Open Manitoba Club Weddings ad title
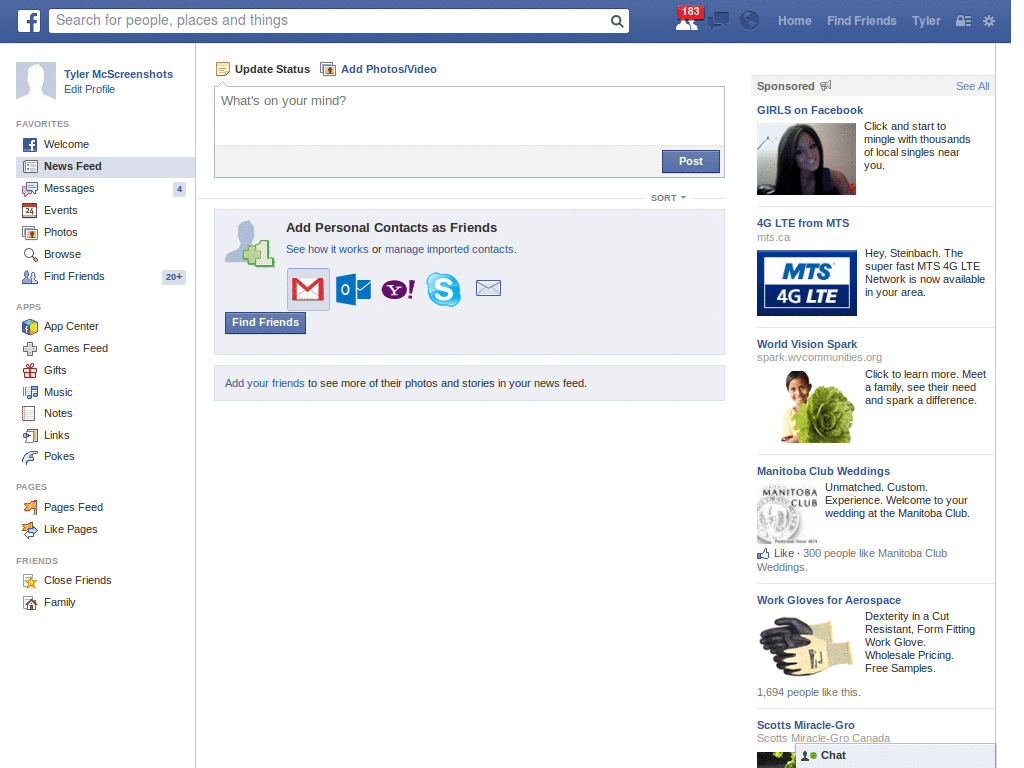 click(x=823, y=472)
